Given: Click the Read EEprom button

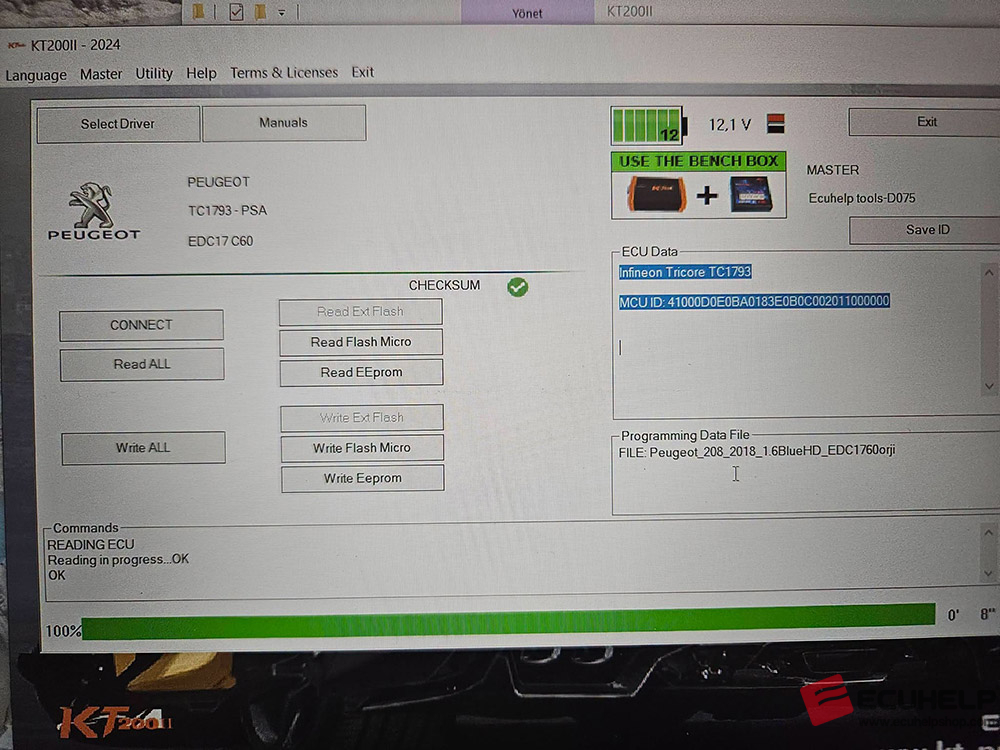Looking at the screenshot, I should pyautogui.click(x=361, y=372).
